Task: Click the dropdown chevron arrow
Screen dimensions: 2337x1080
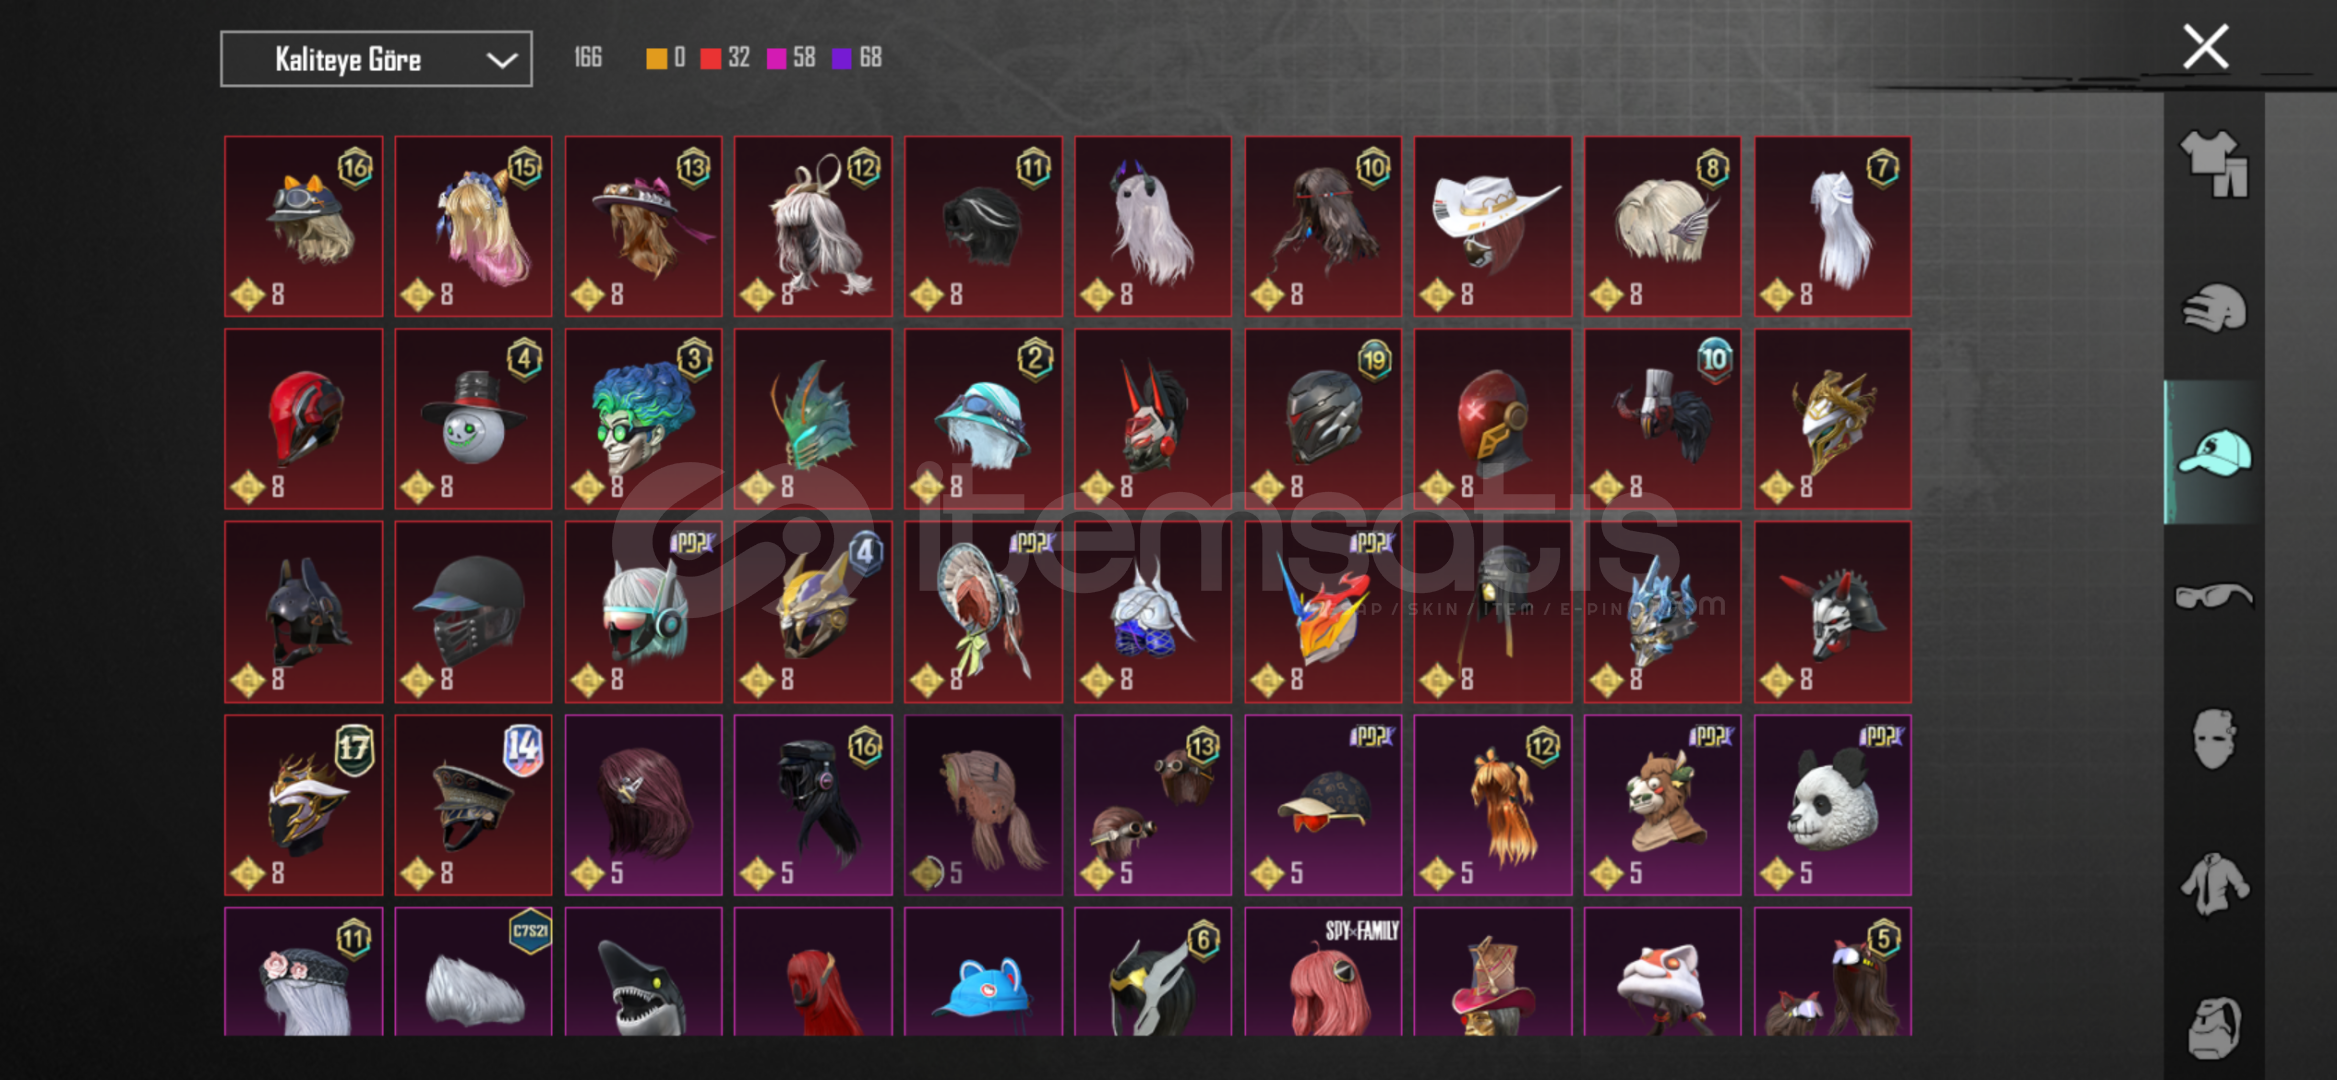Action: click(501, 60)
